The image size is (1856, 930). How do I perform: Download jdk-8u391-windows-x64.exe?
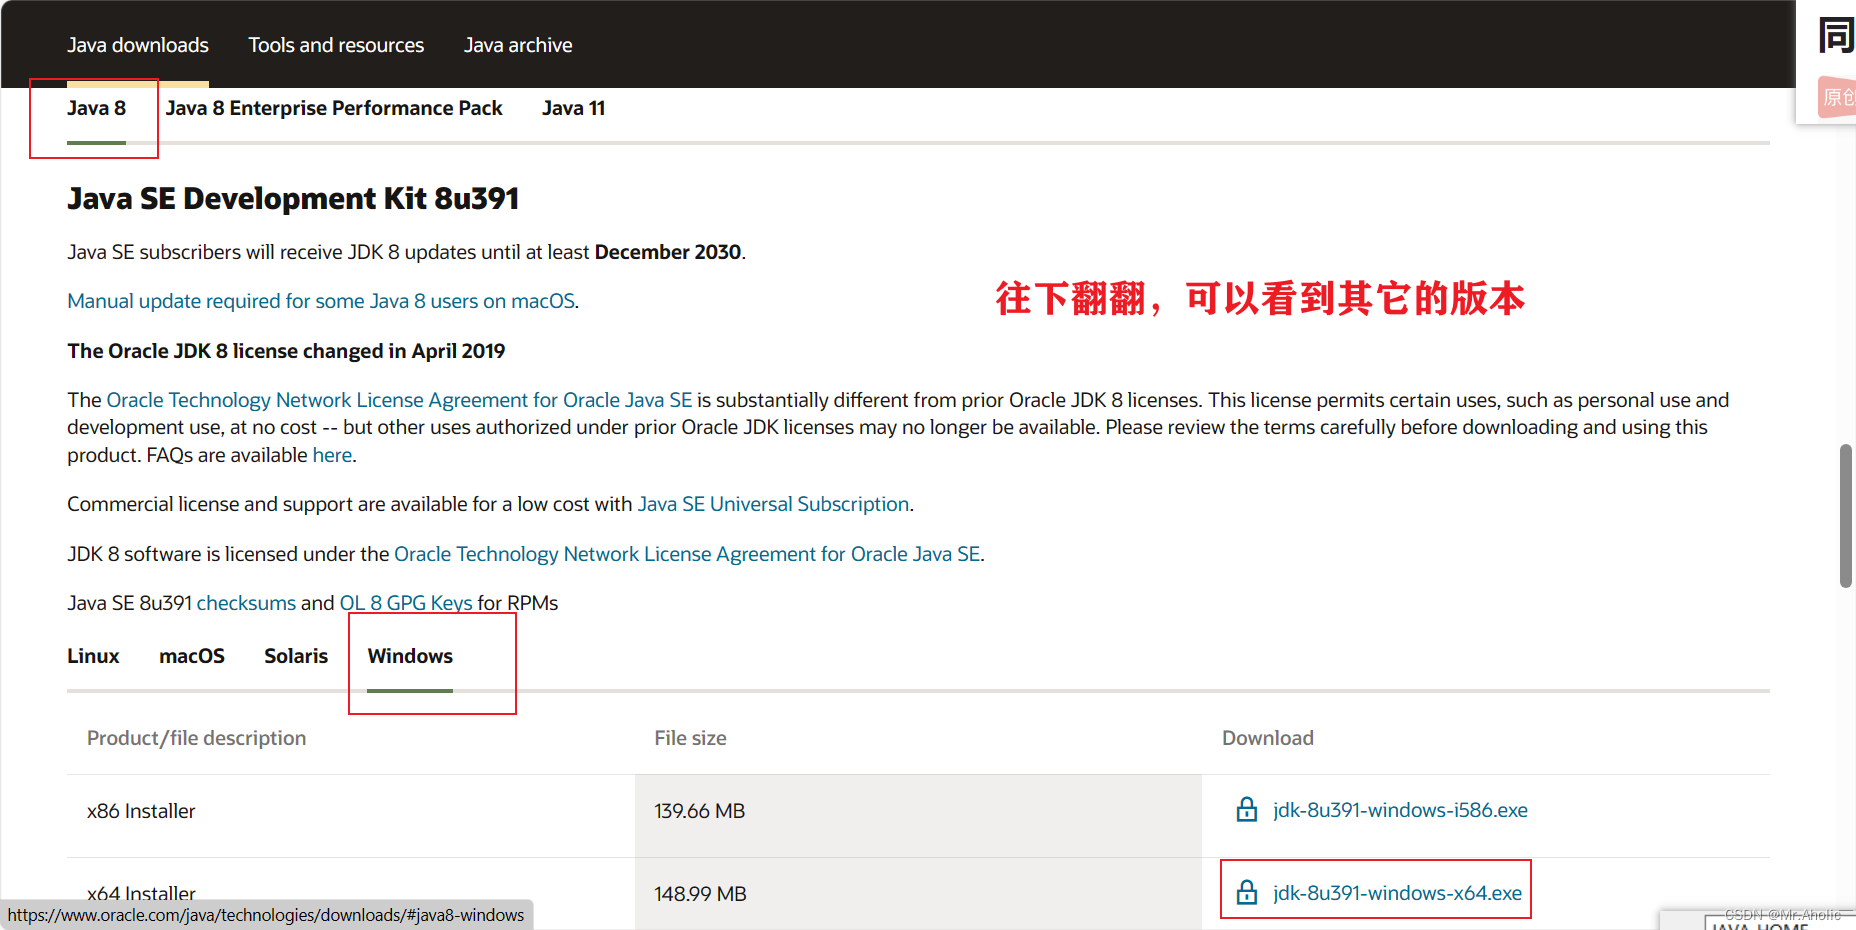tap(1397, 892)
